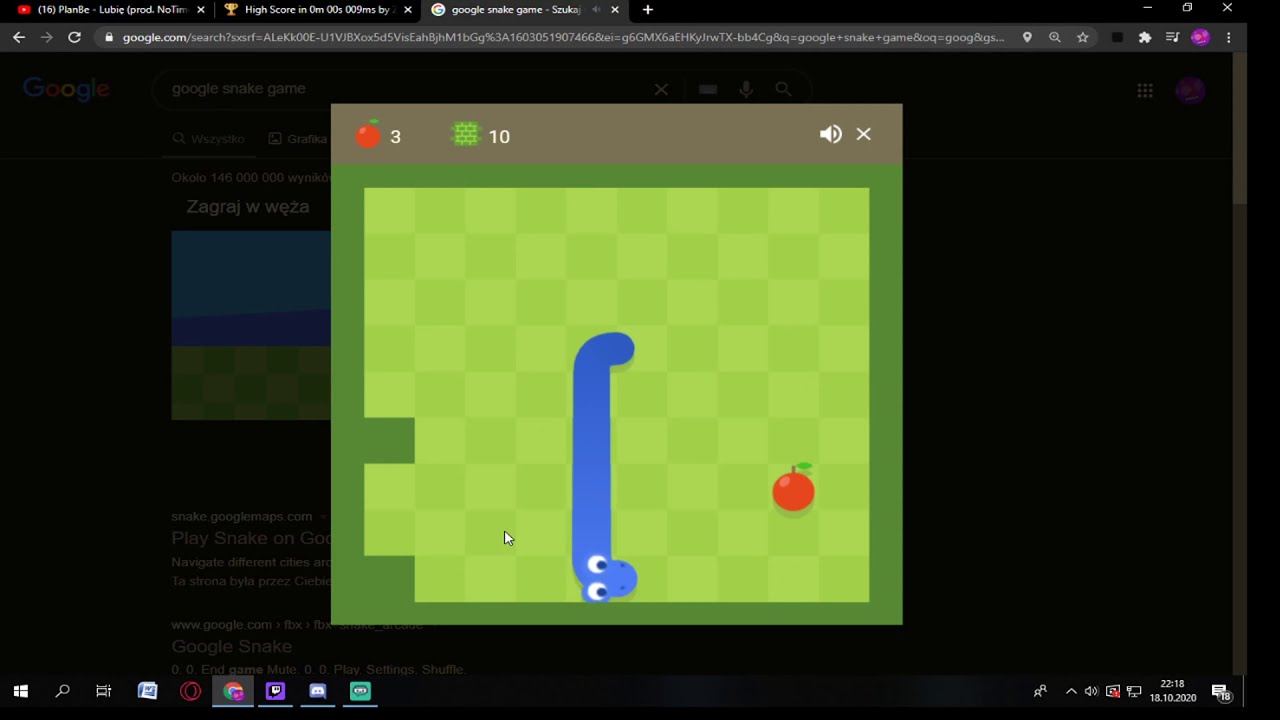The width and height of the screenshot is (1280, 720).
Task: Click the location pin icon in address bar
Action: pyautogui.click(x=1027, y=37)
